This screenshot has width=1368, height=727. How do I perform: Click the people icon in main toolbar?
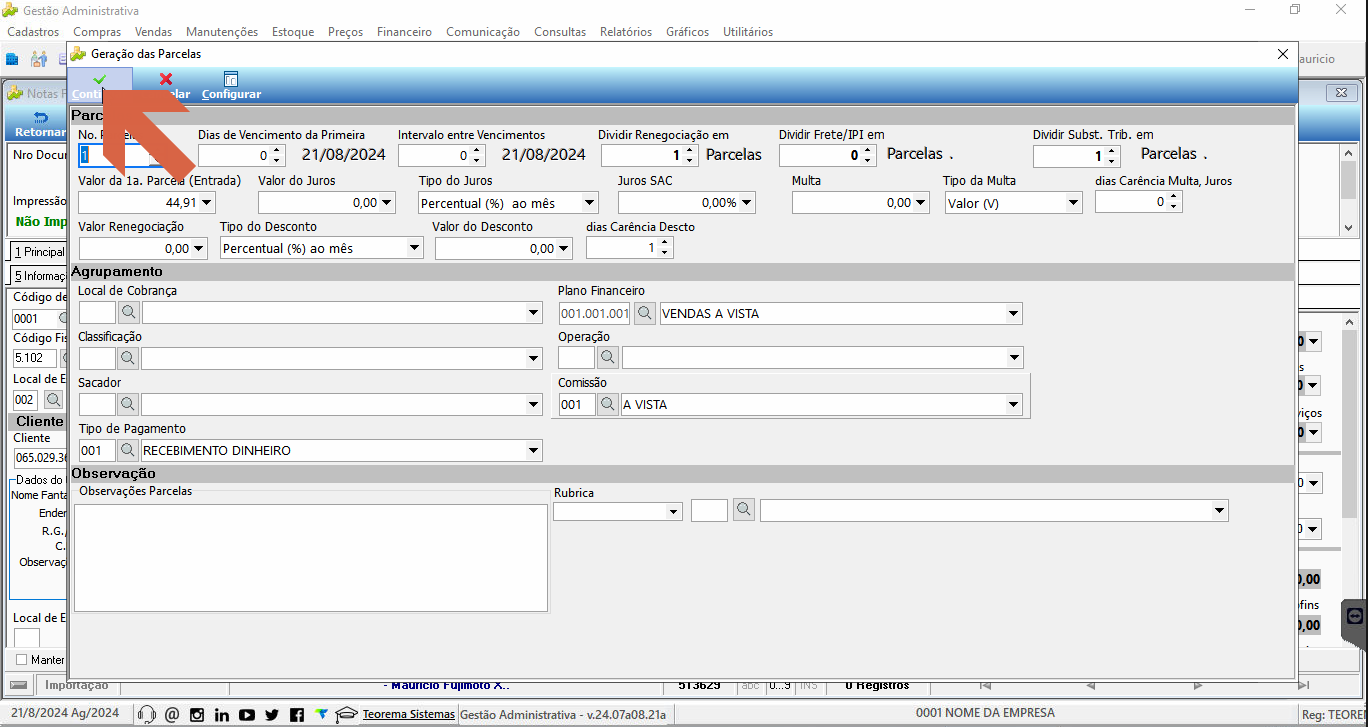tap(39, 59)
